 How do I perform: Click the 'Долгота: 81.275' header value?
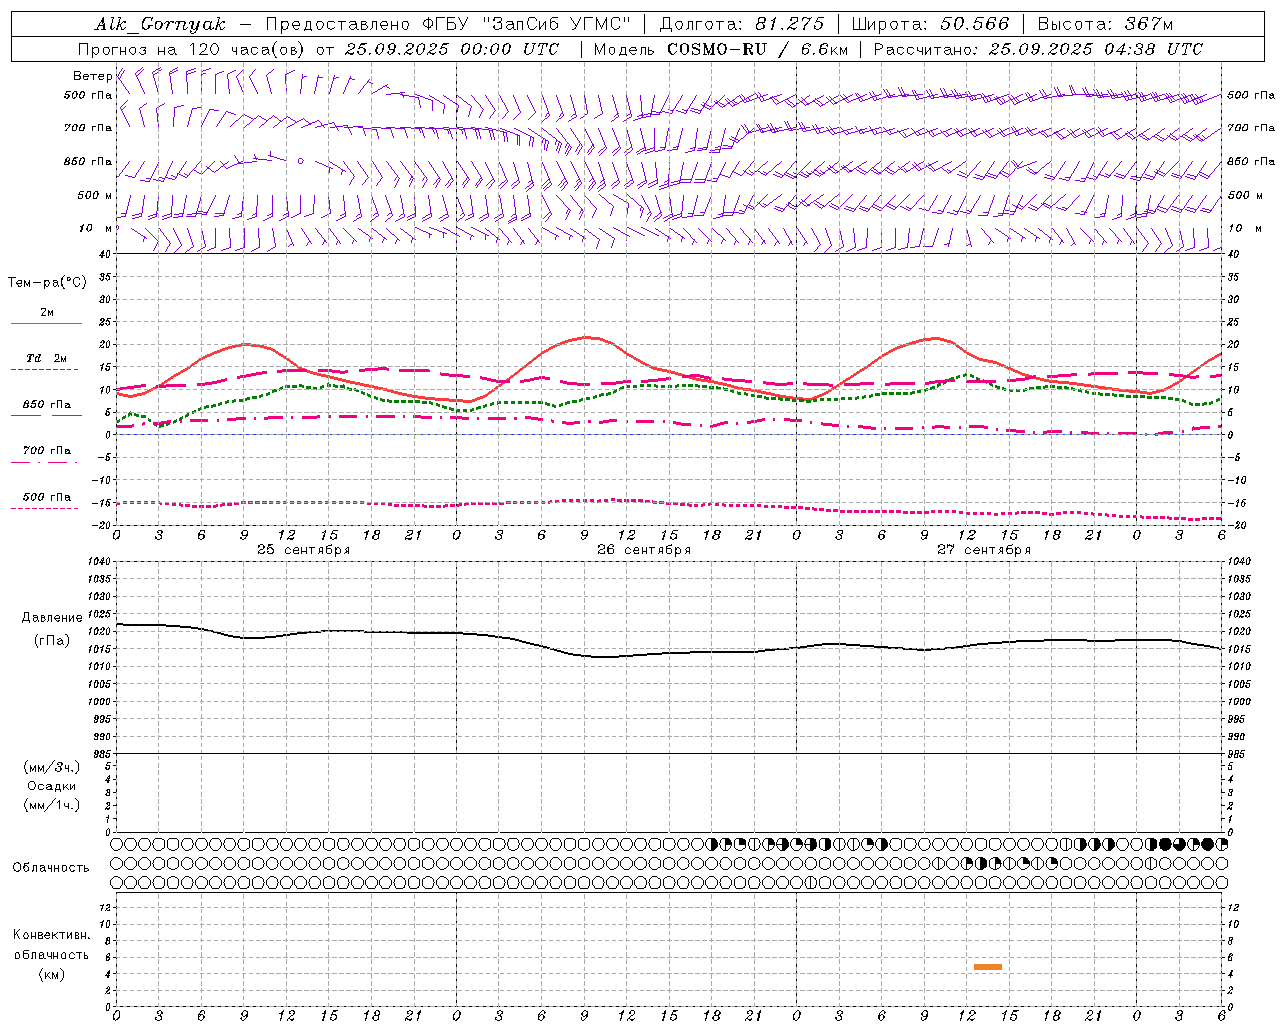(x=742, y=24)
